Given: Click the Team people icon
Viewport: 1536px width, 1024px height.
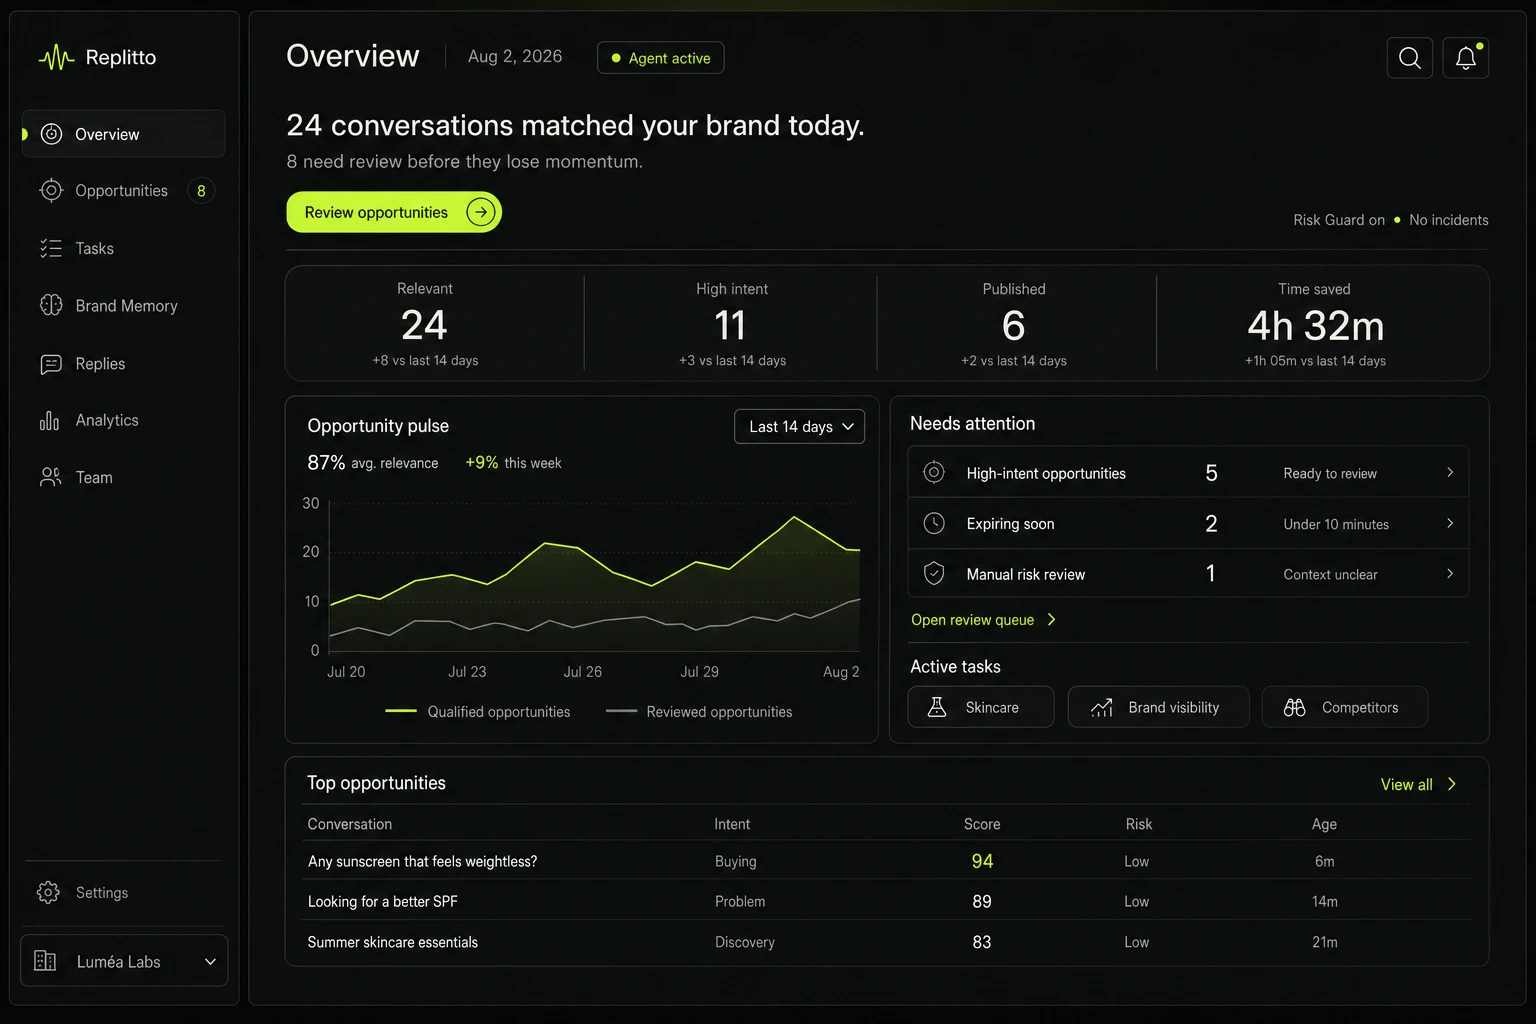Looking at the screenshot, I should pyautogui.click(x=50, y=477).
